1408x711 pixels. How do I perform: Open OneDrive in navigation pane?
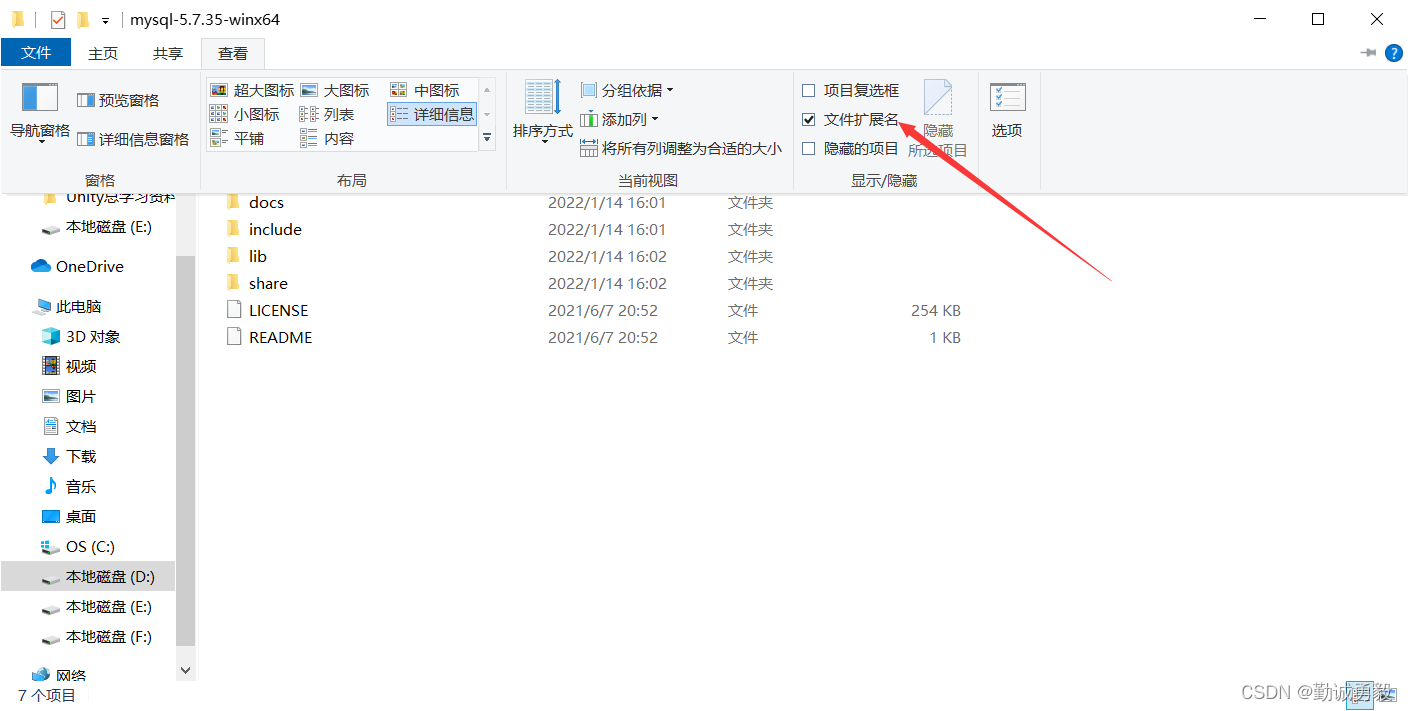click(78, 266)
